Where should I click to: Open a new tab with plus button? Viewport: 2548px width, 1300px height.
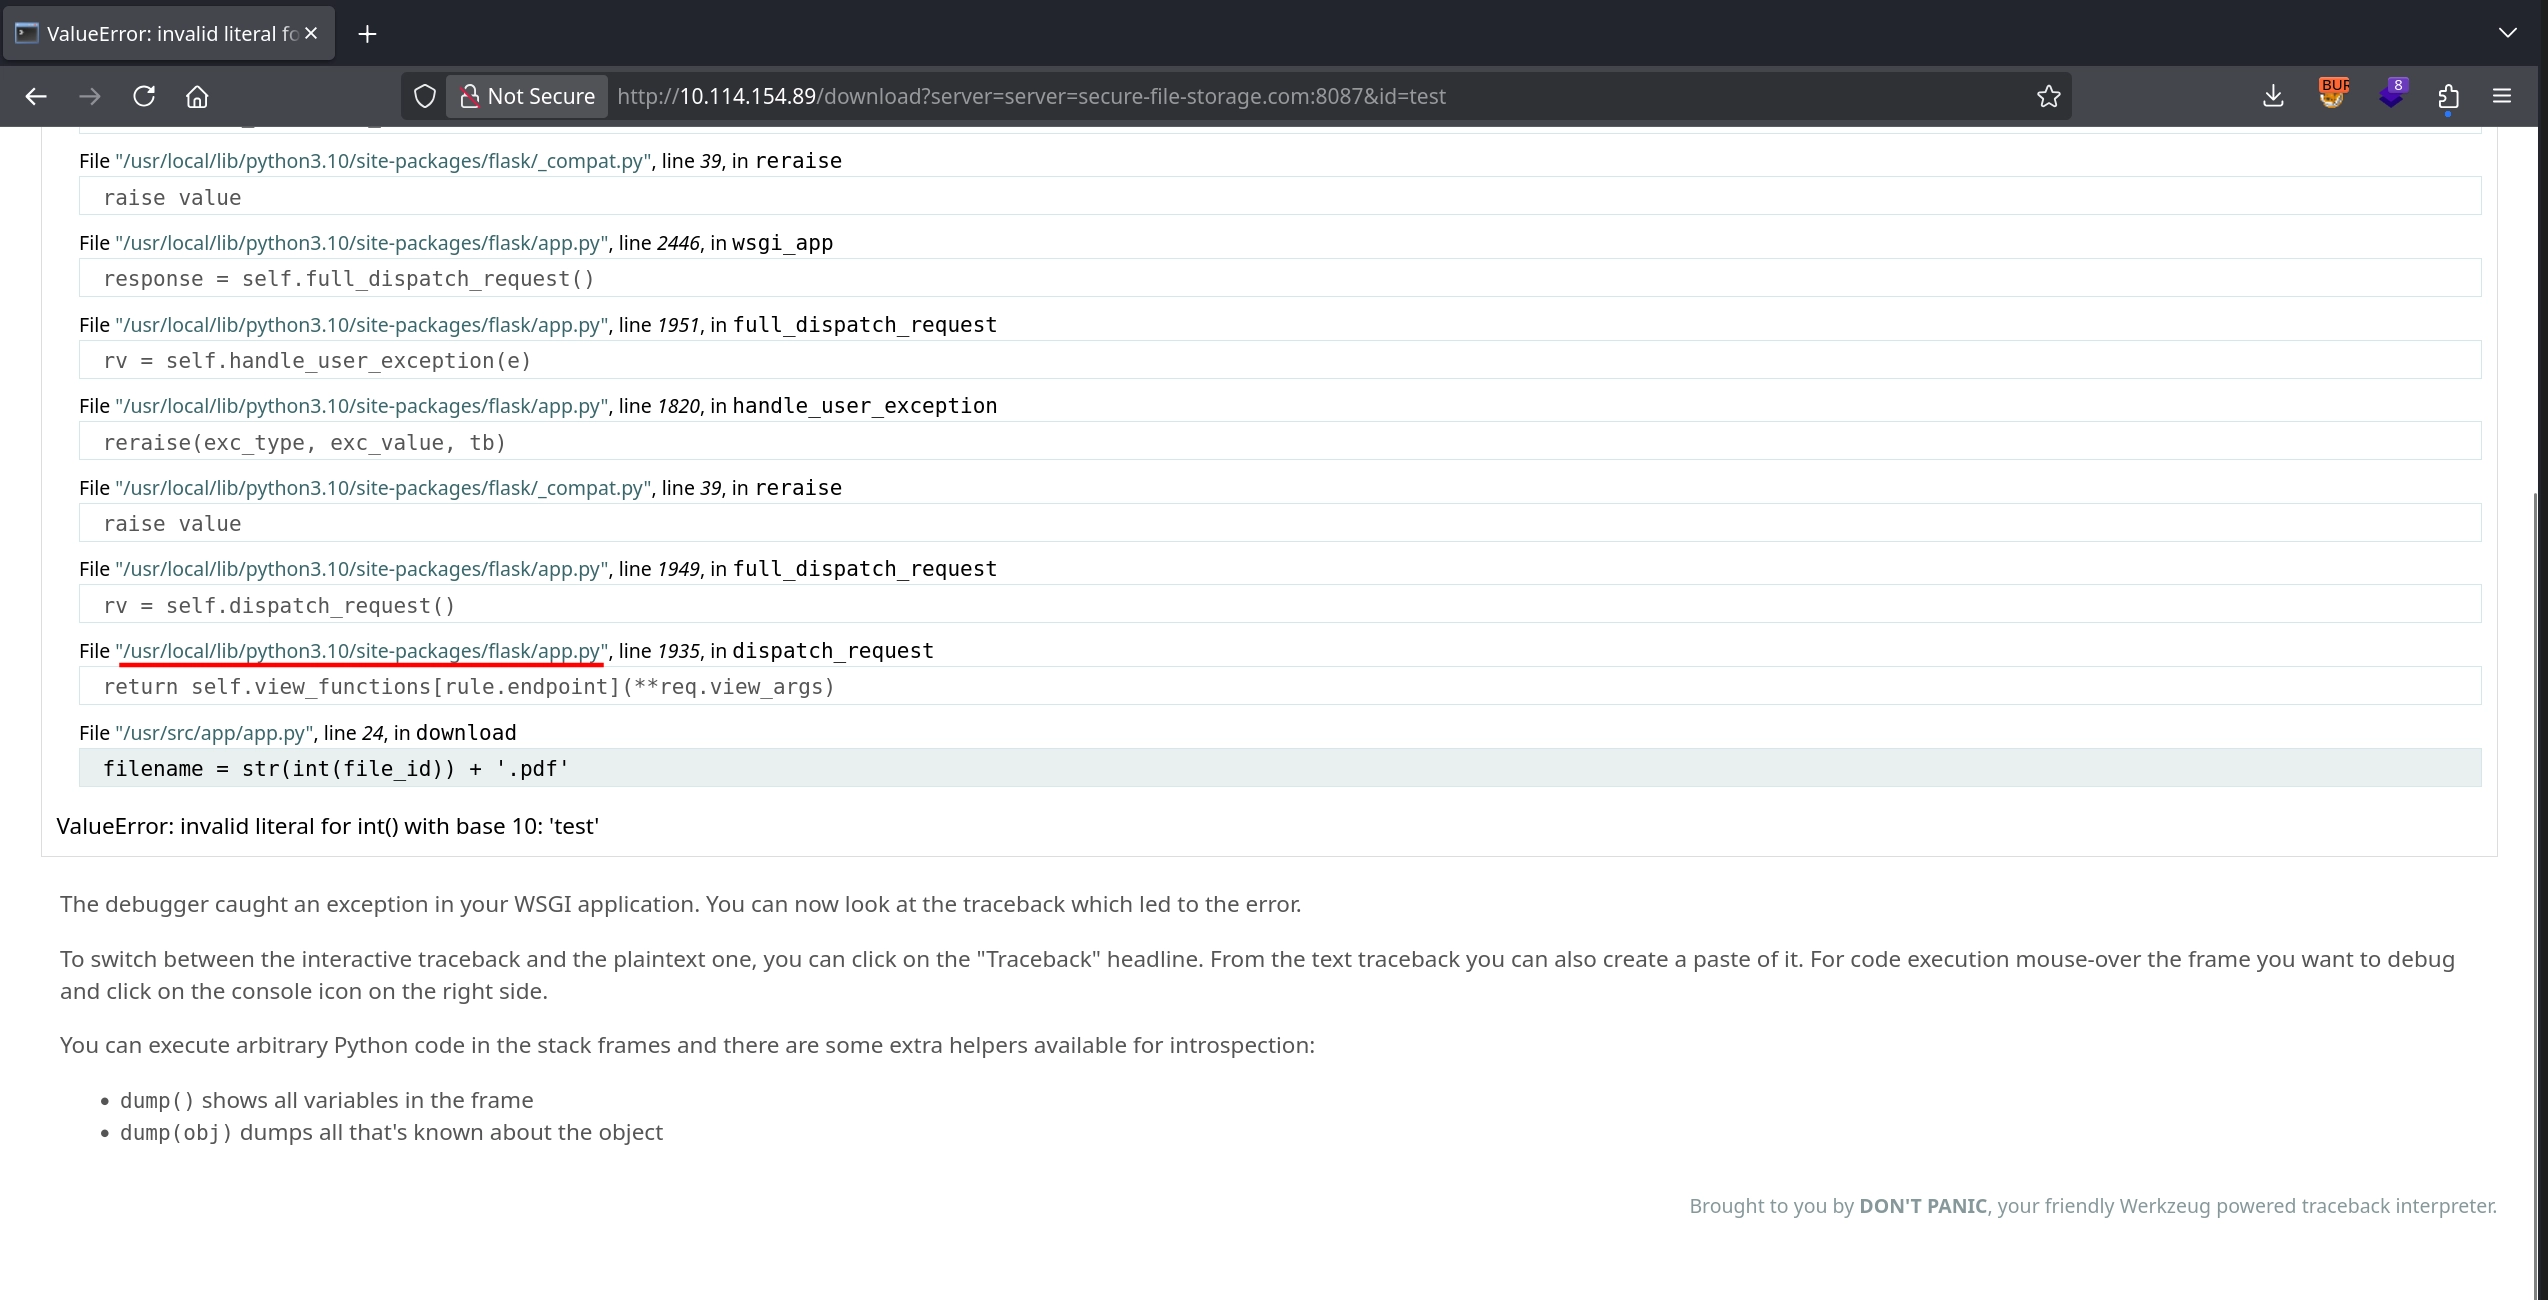[367, 34]
